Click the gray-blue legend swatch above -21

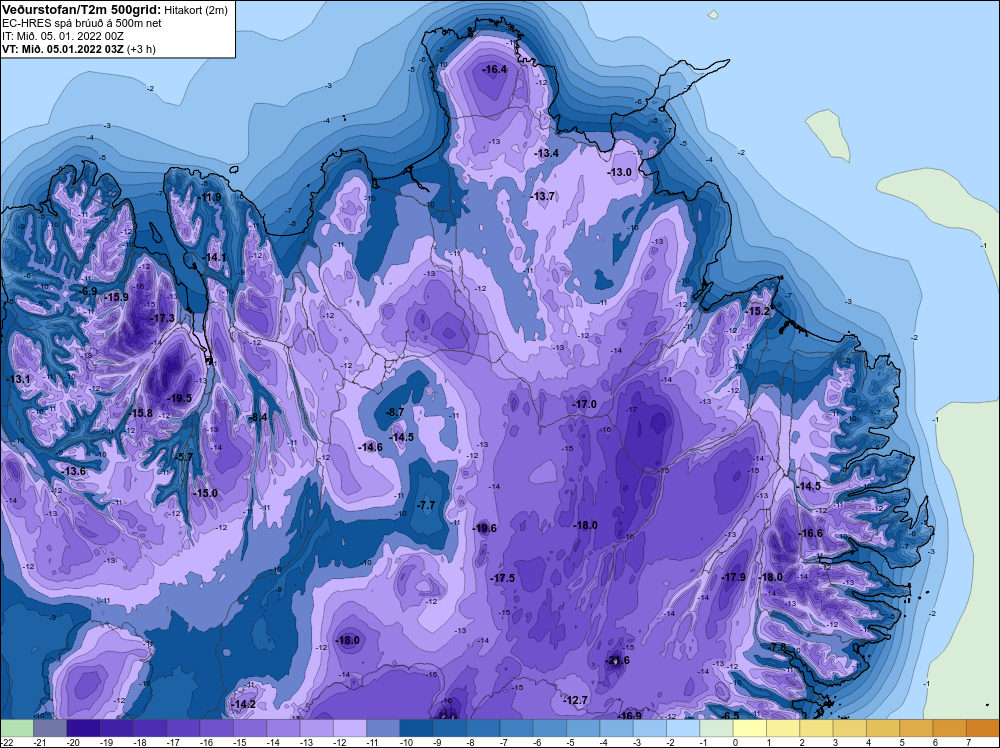click(50, 728)
